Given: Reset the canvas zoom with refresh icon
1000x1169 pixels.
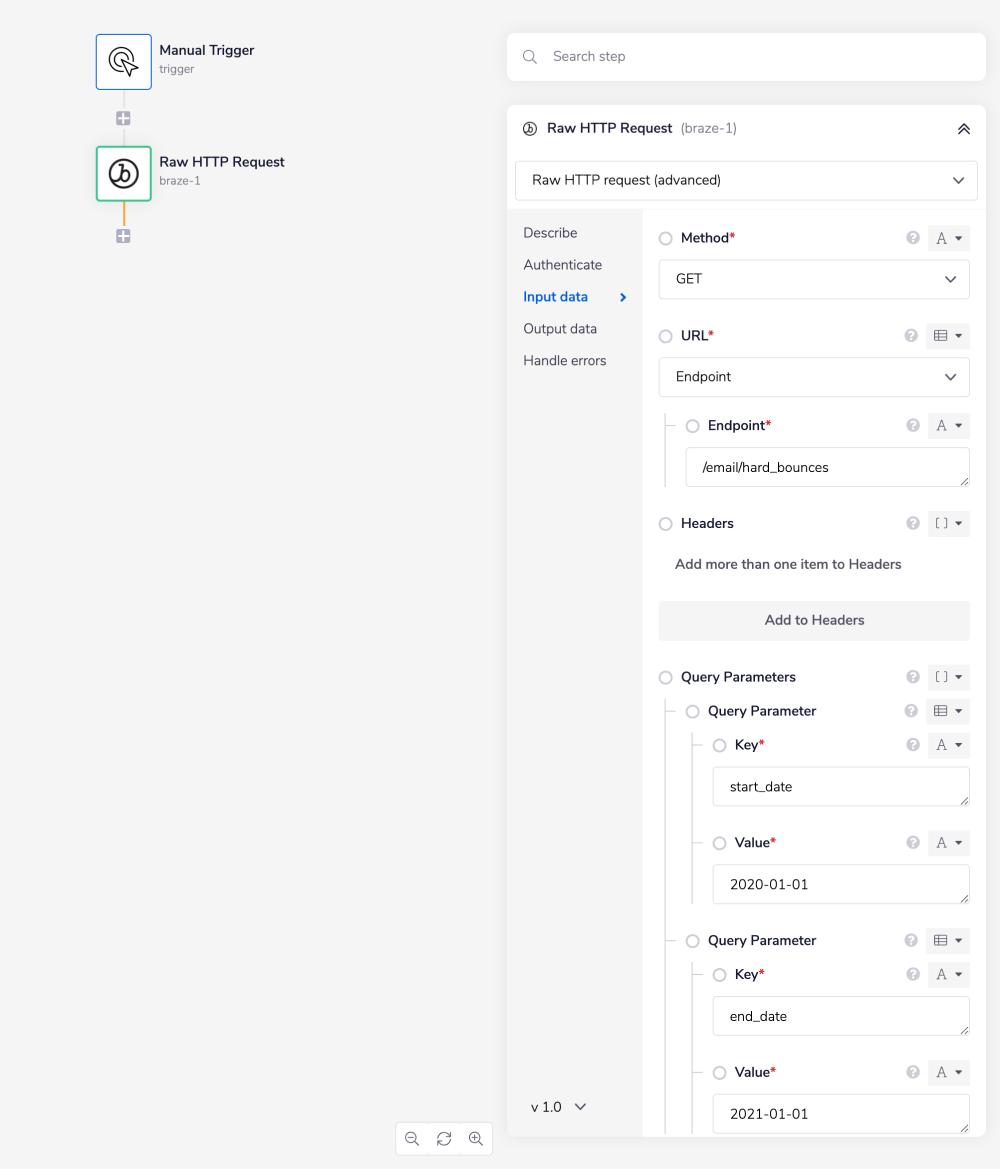Looking at the screenshot, I should tap(444, 1139).
